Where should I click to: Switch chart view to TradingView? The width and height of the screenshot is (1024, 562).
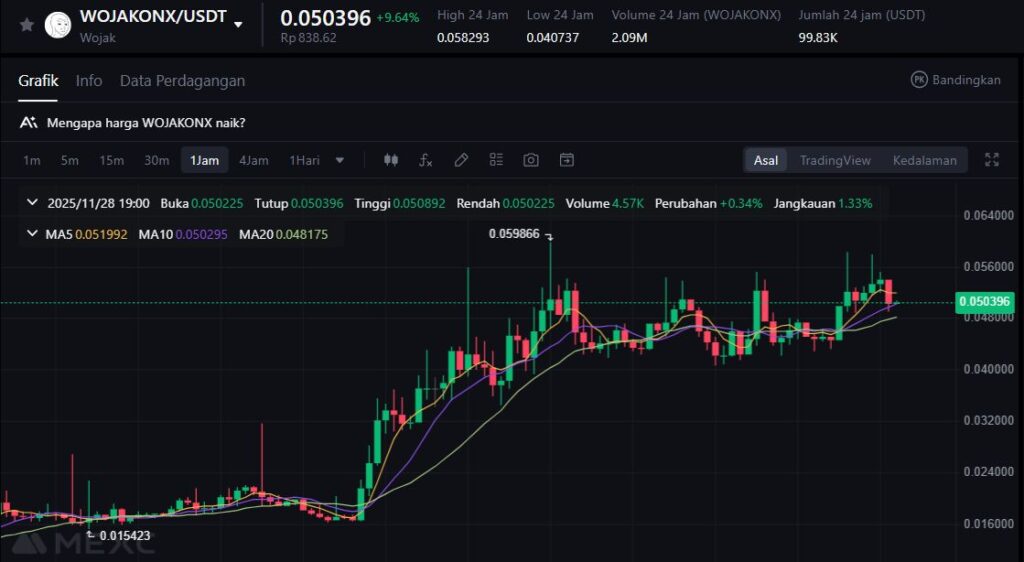(x=834, y=160)
